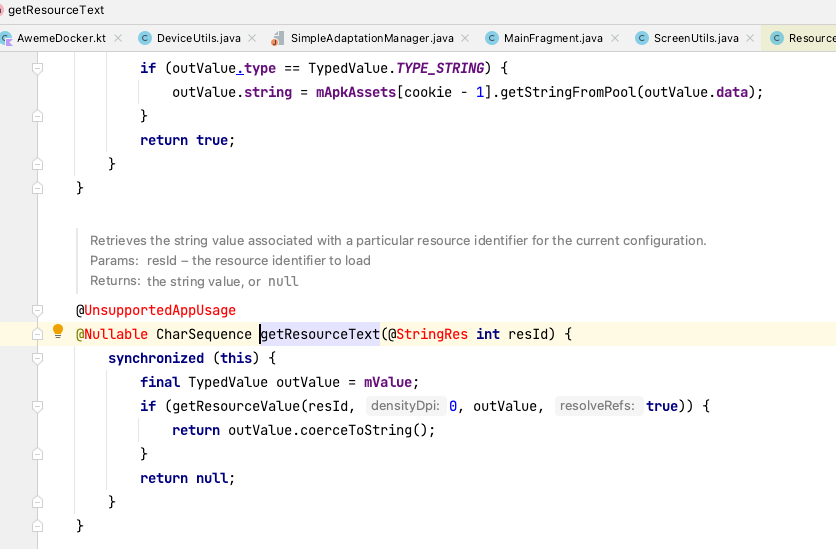Collapse the synchronized (this) block

37,357
